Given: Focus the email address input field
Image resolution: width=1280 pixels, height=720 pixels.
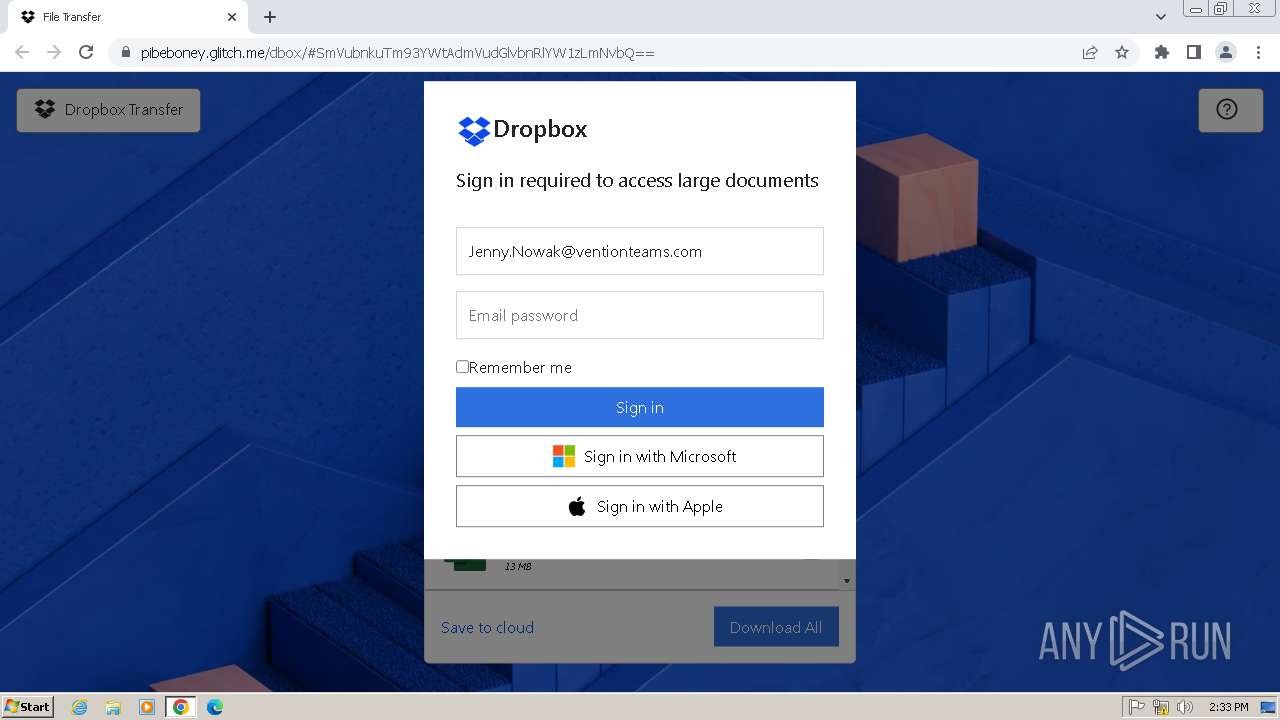Looking at the screenshot, I should tap(640, 251).
